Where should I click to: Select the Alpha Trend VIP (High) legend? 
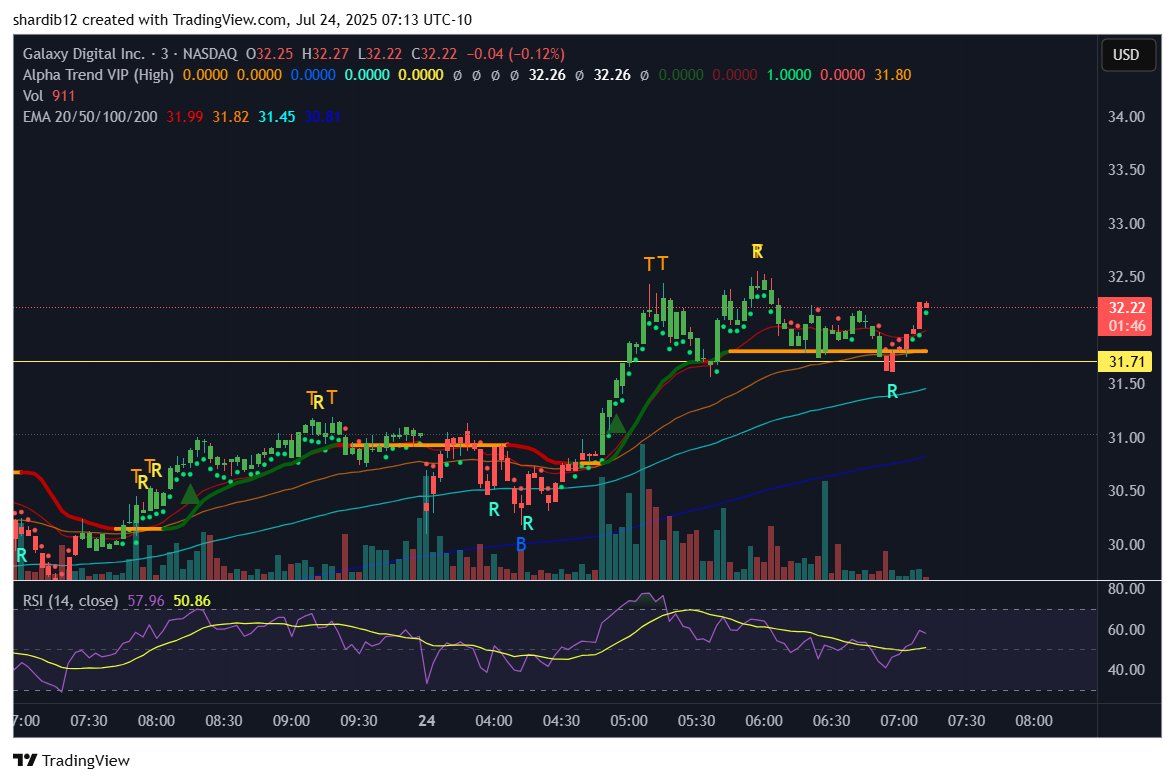(98, 75)
